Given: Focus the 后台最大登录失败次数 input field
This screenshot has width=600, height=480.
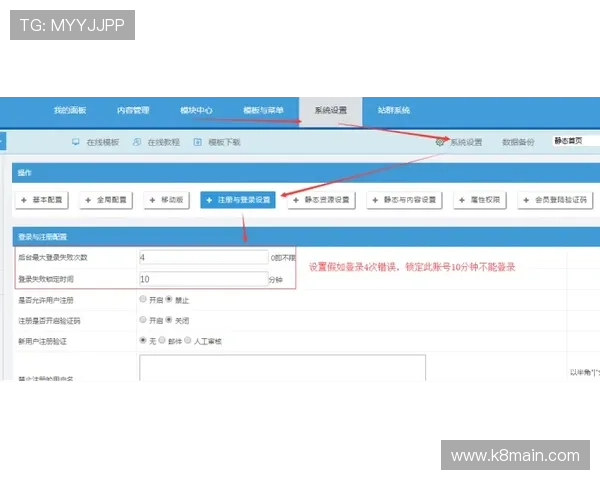Looking at the screenshot, I should pos(204,257).
